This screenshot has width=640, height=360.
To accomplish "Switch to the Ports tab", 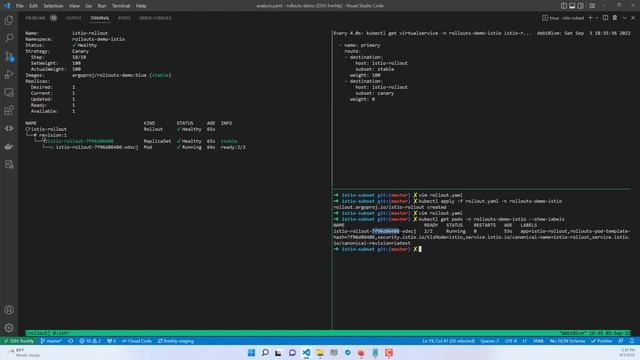I will 124,18.
